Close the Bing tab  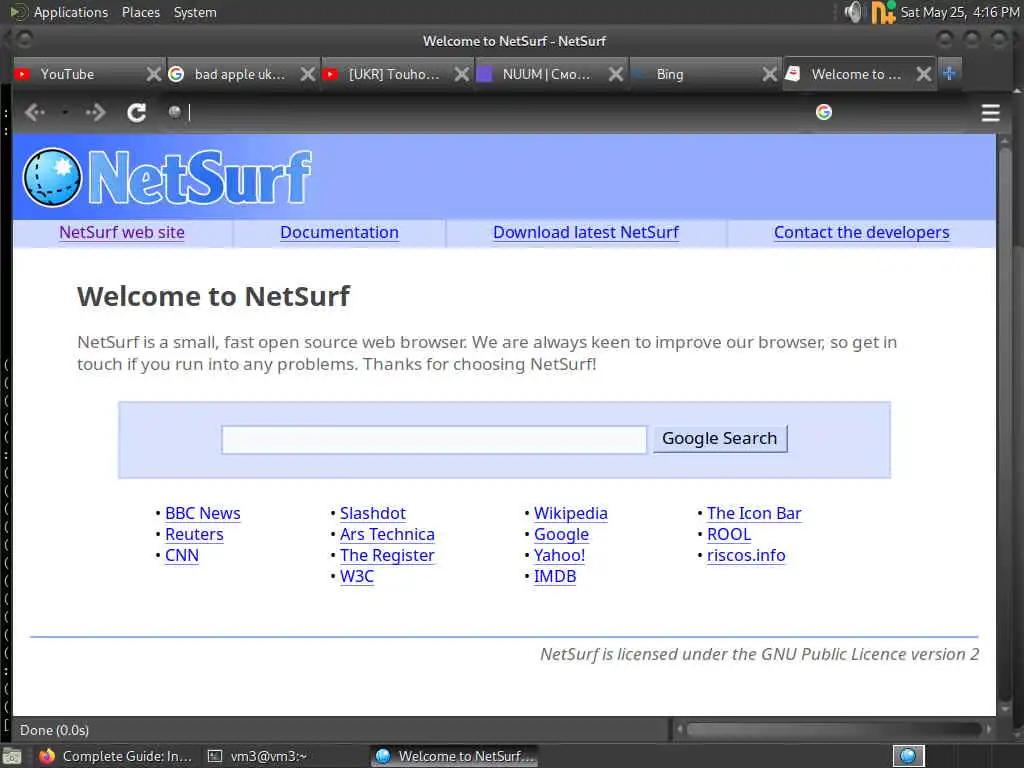point(770,74)
